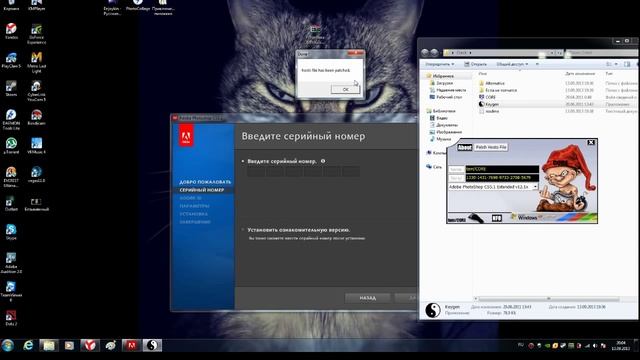640x360 pixels.
Task: Select 'Избранное' in the Explorer sidebar
Action: [443, 76]
